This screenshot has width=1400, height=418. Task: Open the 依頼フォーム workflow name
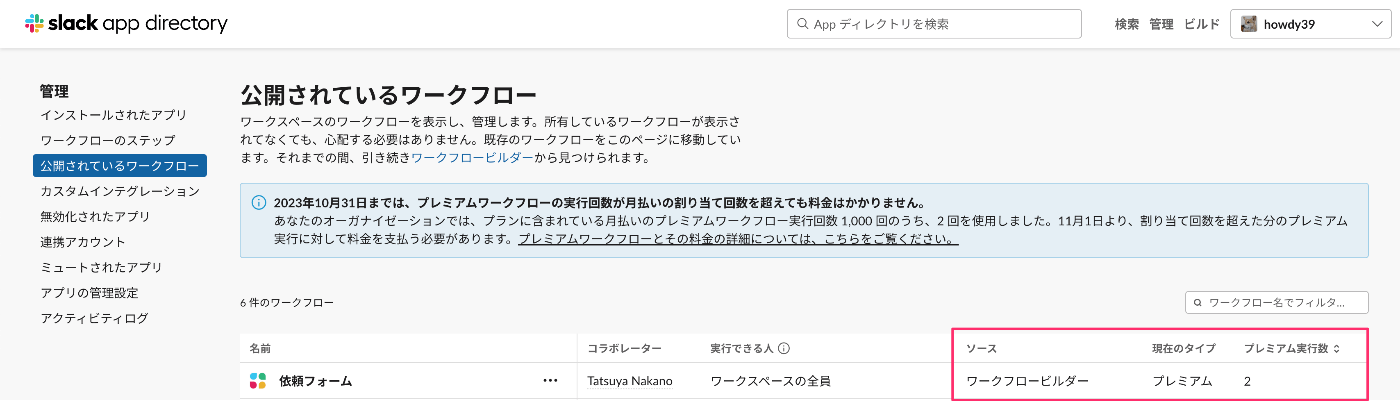click(315, 381)
